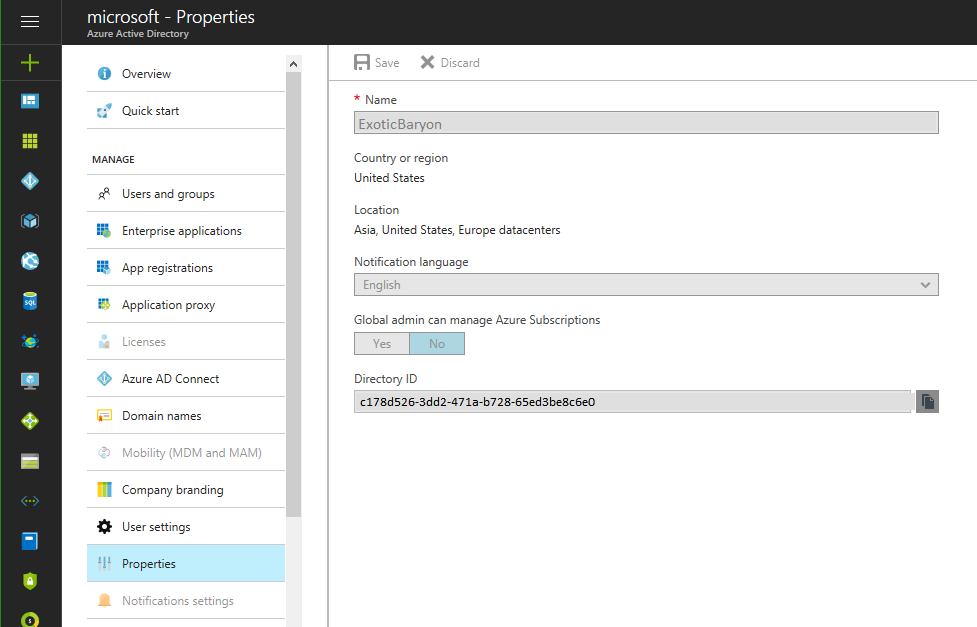The image size is (977, 627).
Task: Open the blue book sidebar icon
Action: 30,541
